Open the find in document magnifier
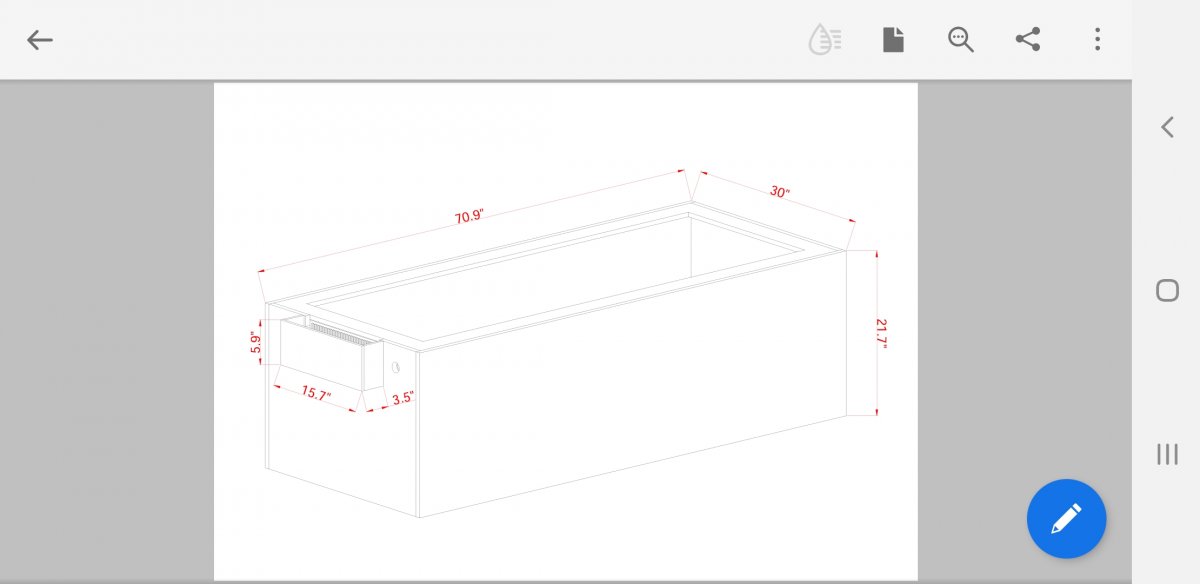 tap(961, 40)
